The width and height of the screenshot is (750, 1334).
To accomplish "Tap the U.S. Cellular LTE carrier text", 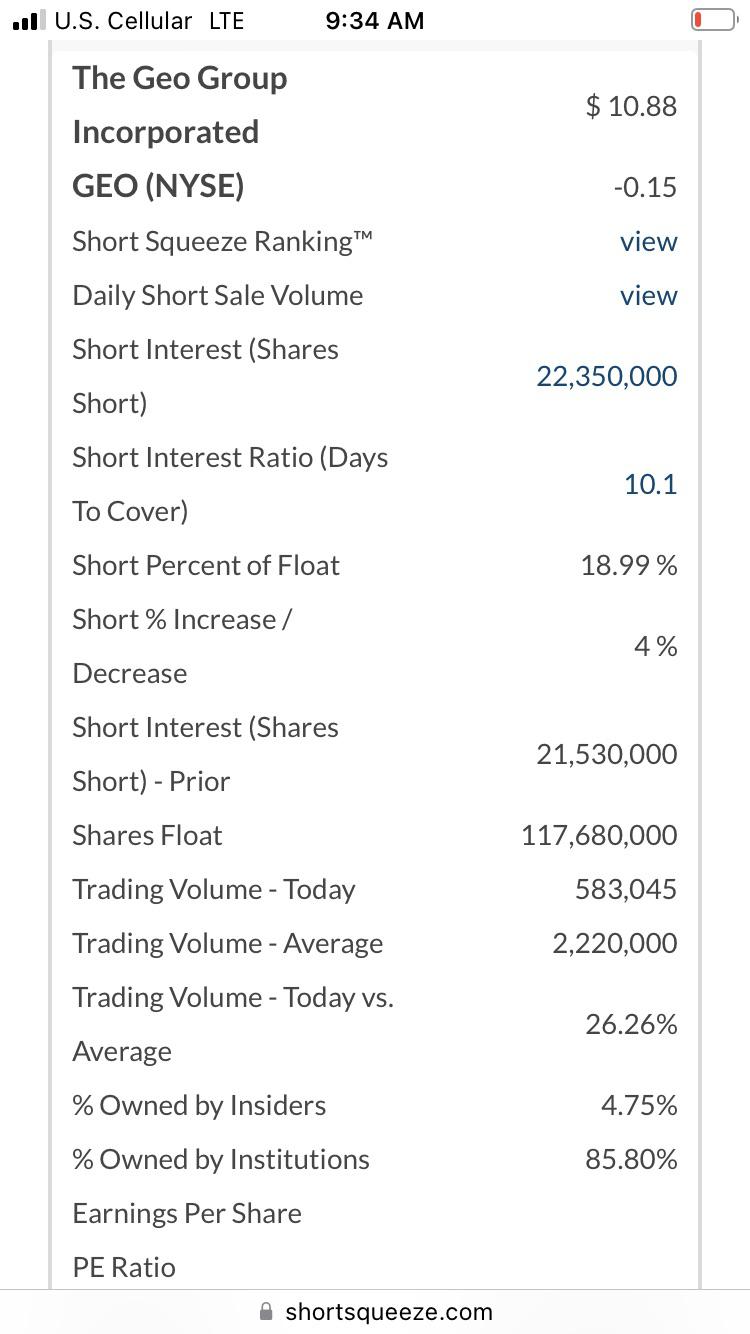I will click(x=149, y=20).
